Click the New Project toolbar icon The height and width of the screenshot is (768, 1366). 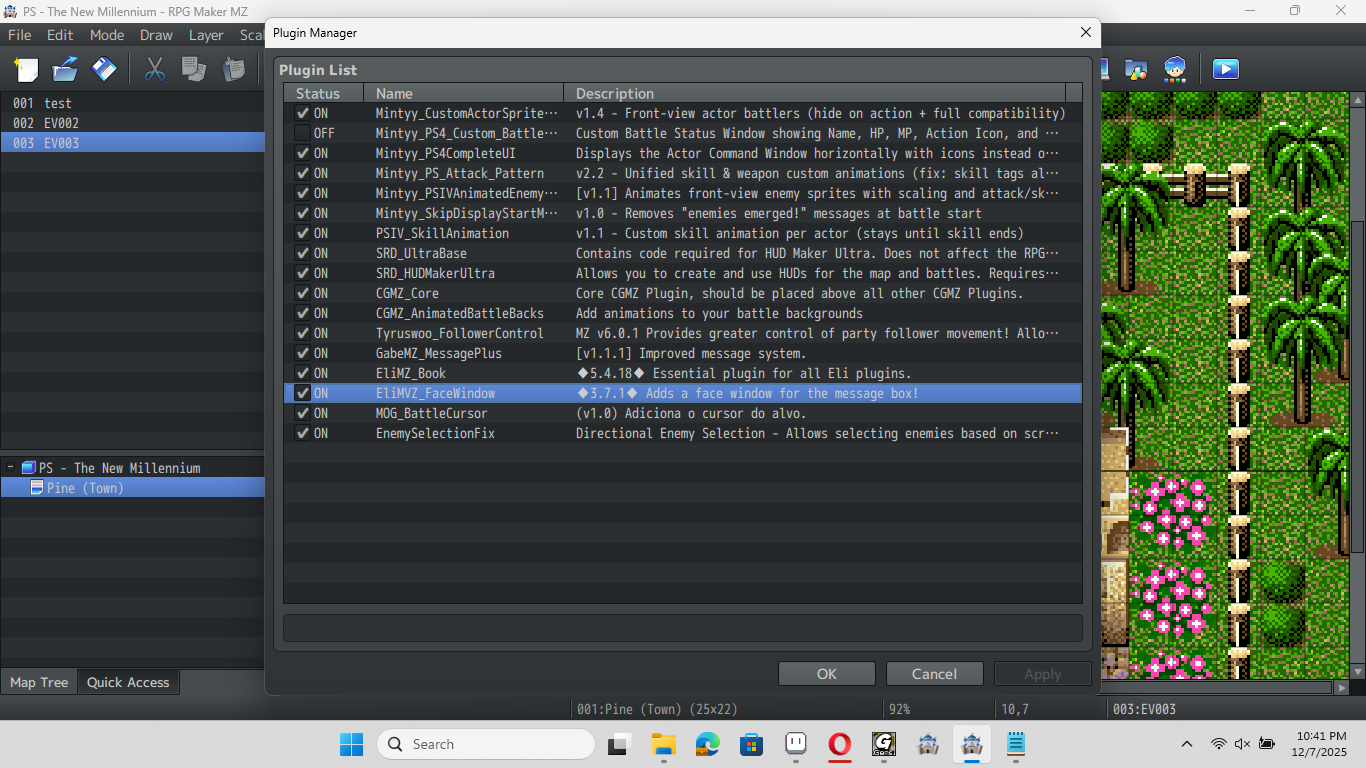coord(26,69)
